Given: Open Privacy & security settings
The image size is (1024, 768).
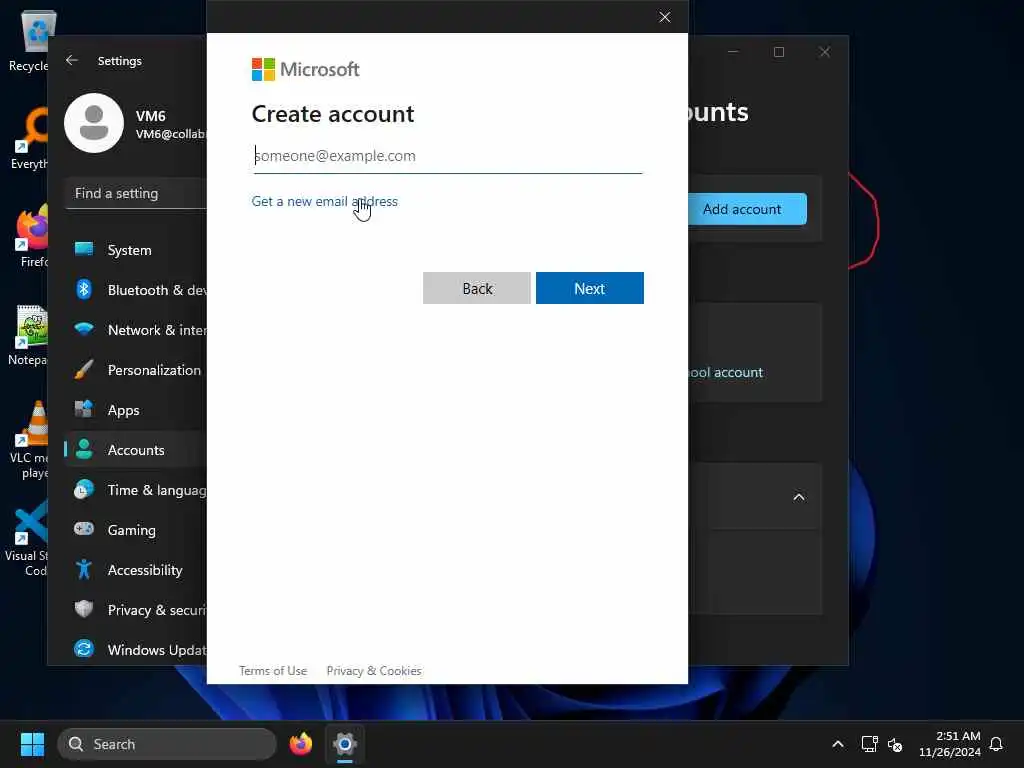Looking at the screenshot, I should [x=136, y=610].
